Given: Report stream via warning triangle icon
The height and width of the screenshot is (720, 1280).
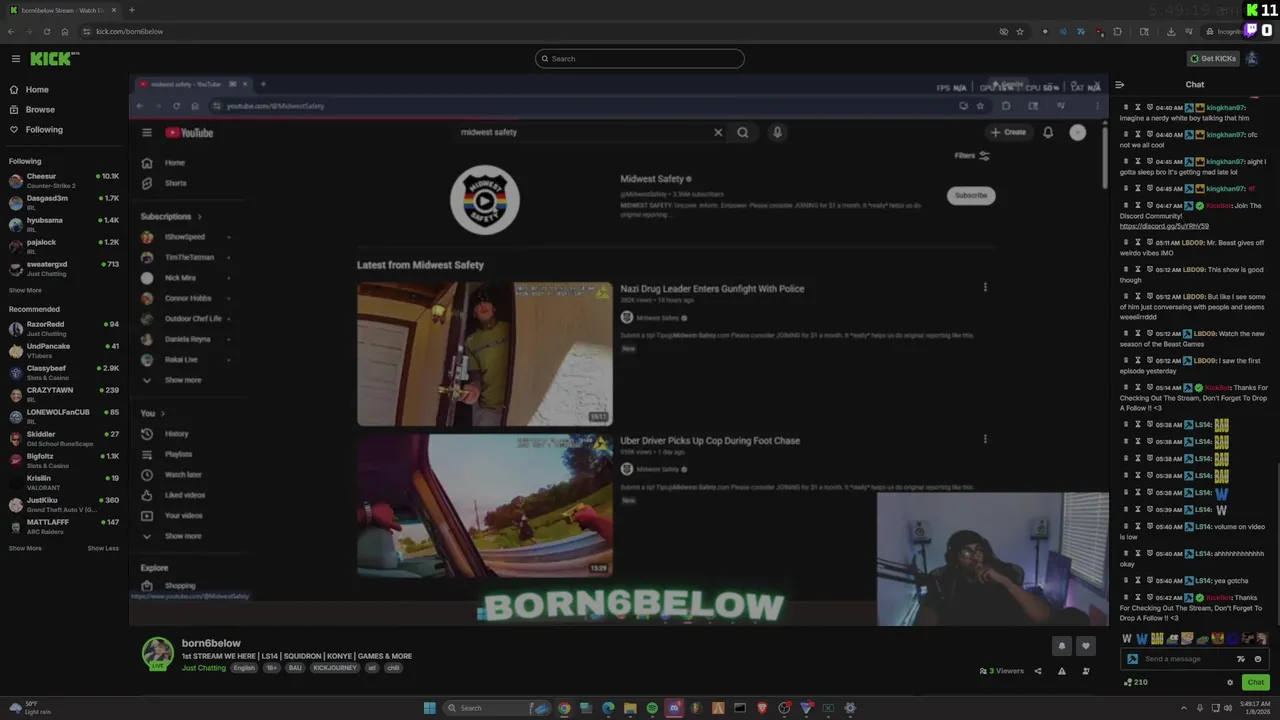Looking at the screenshot, I should click(1062, 672).
